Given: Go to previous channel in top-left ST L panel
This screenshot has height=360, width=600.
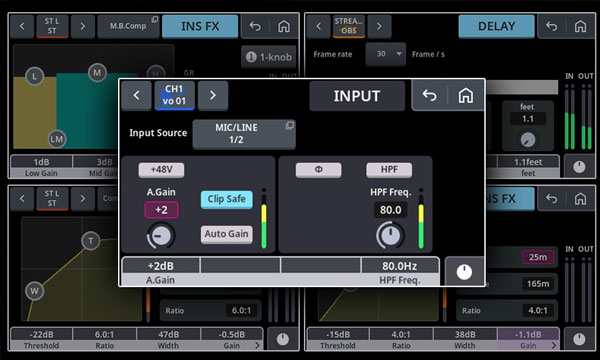Looking at the screenshot, I should click(22, 26).
